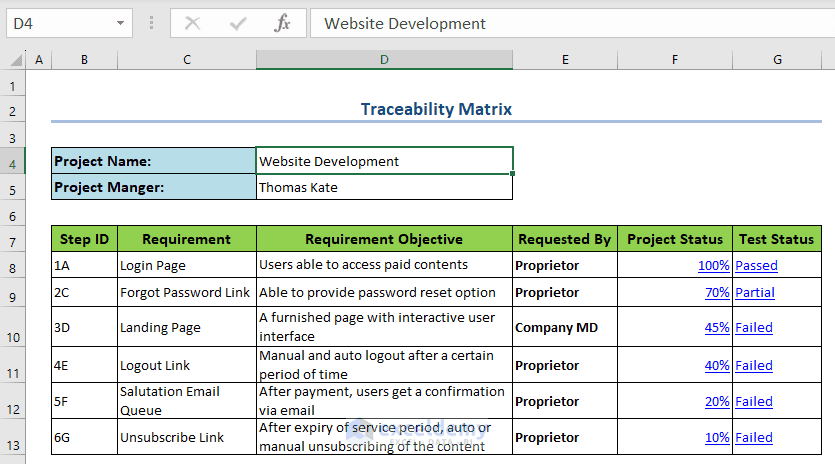Open the 100% project status link
The height and width of the screenshot is (464, 835).
click(x=713, y=265)
